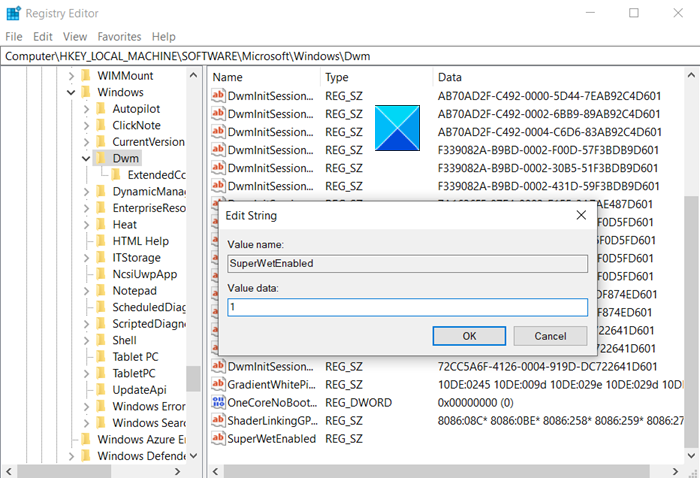700x478 pixels.
Task: Click the Value name field
Action: (408, 264)
